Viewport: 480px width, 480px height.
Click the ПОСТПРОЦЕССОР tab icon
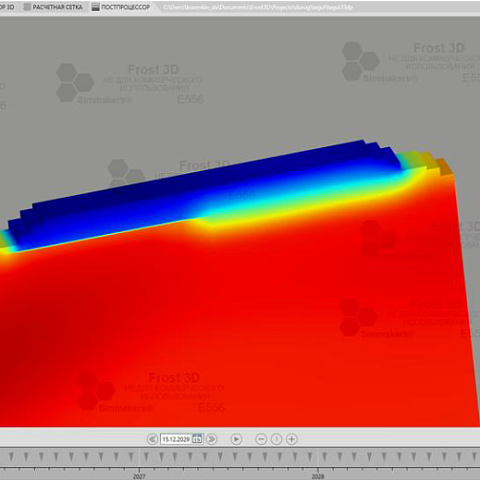tap(96, 7)
